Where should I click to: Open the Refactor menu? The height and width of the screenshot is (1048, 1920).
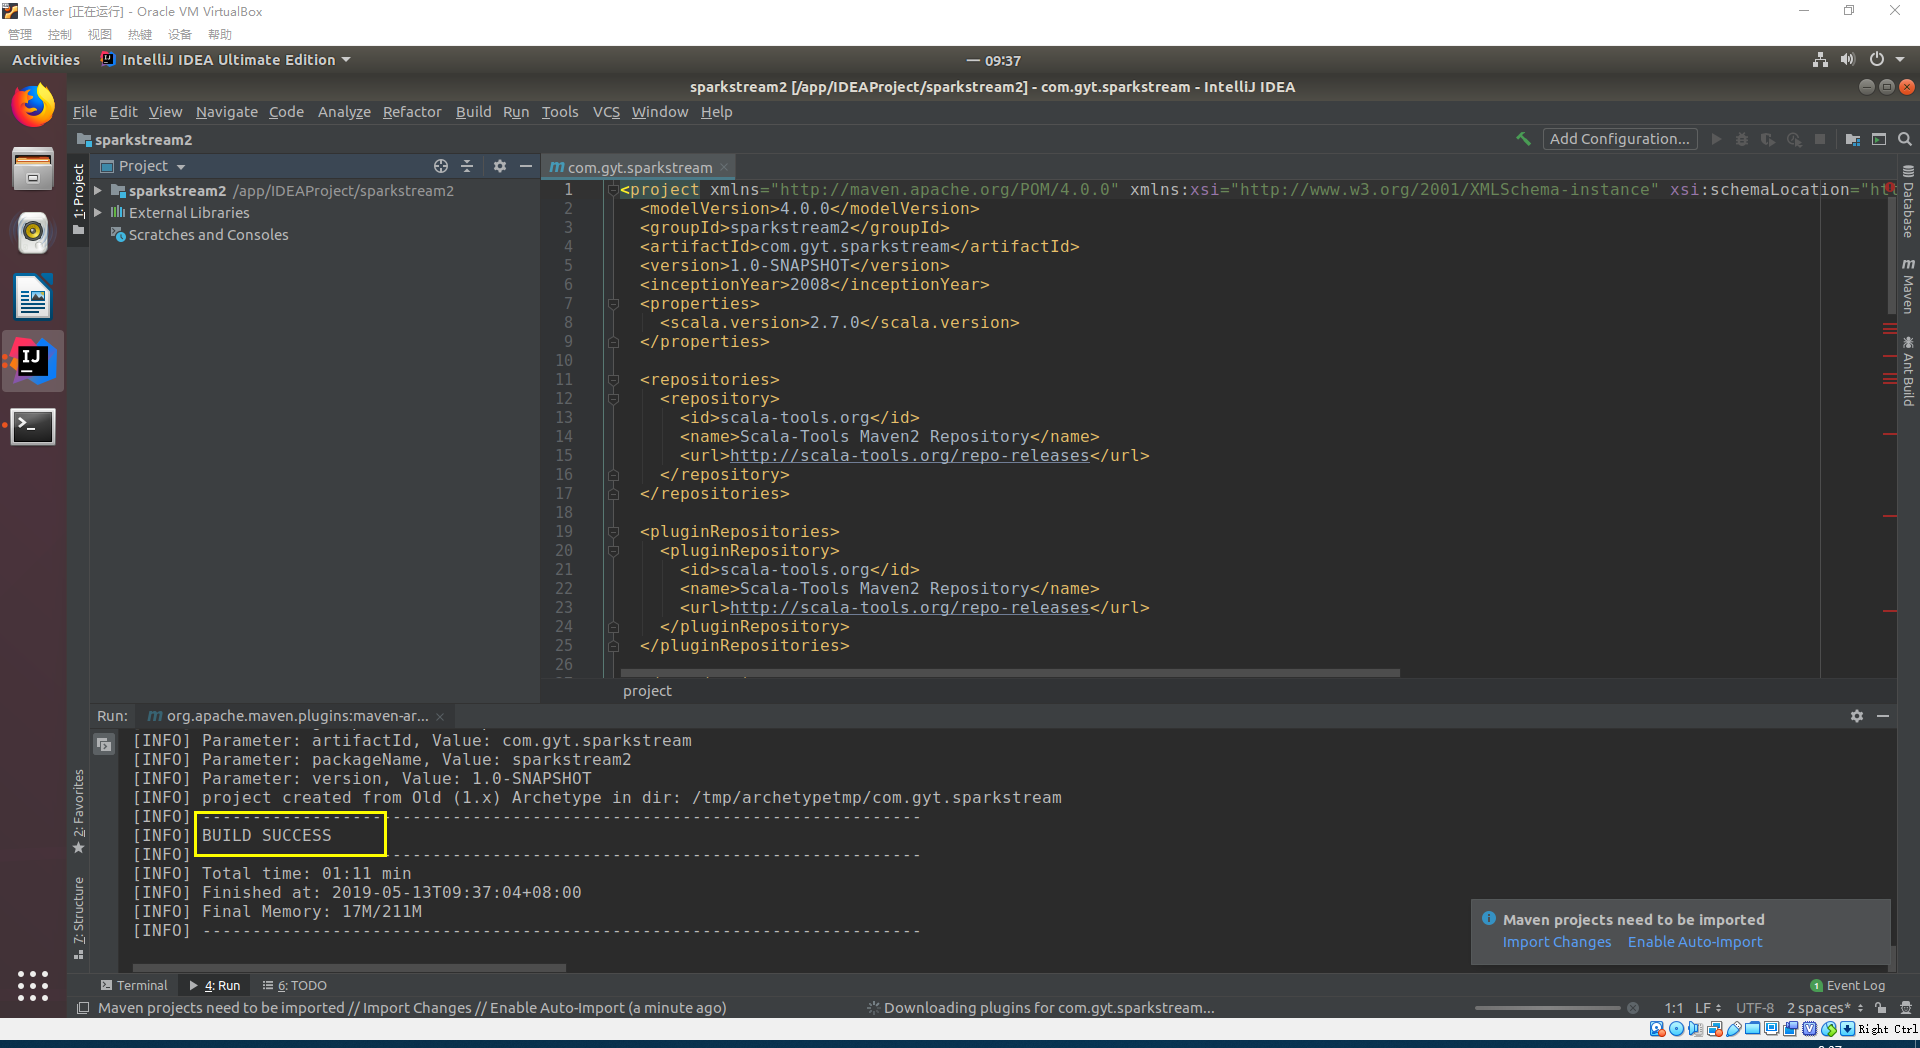click(412, 112)
